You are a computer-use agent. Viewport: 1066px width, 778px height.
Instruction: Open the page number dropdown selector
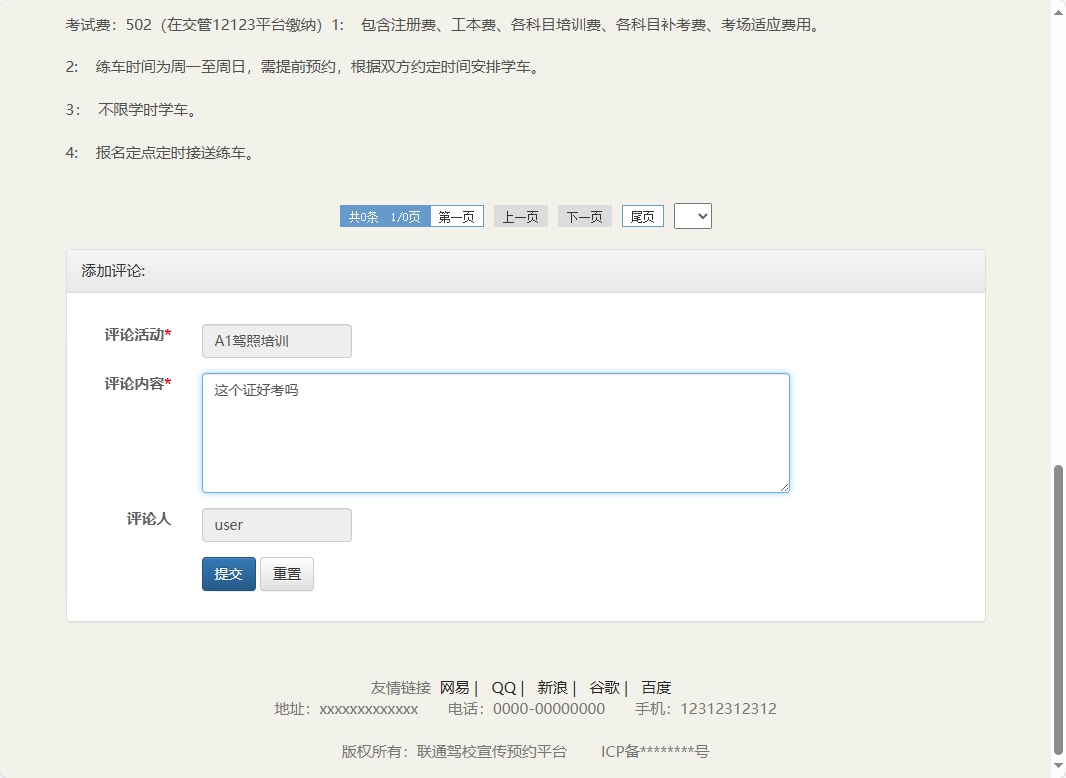(x=693, y=215)
